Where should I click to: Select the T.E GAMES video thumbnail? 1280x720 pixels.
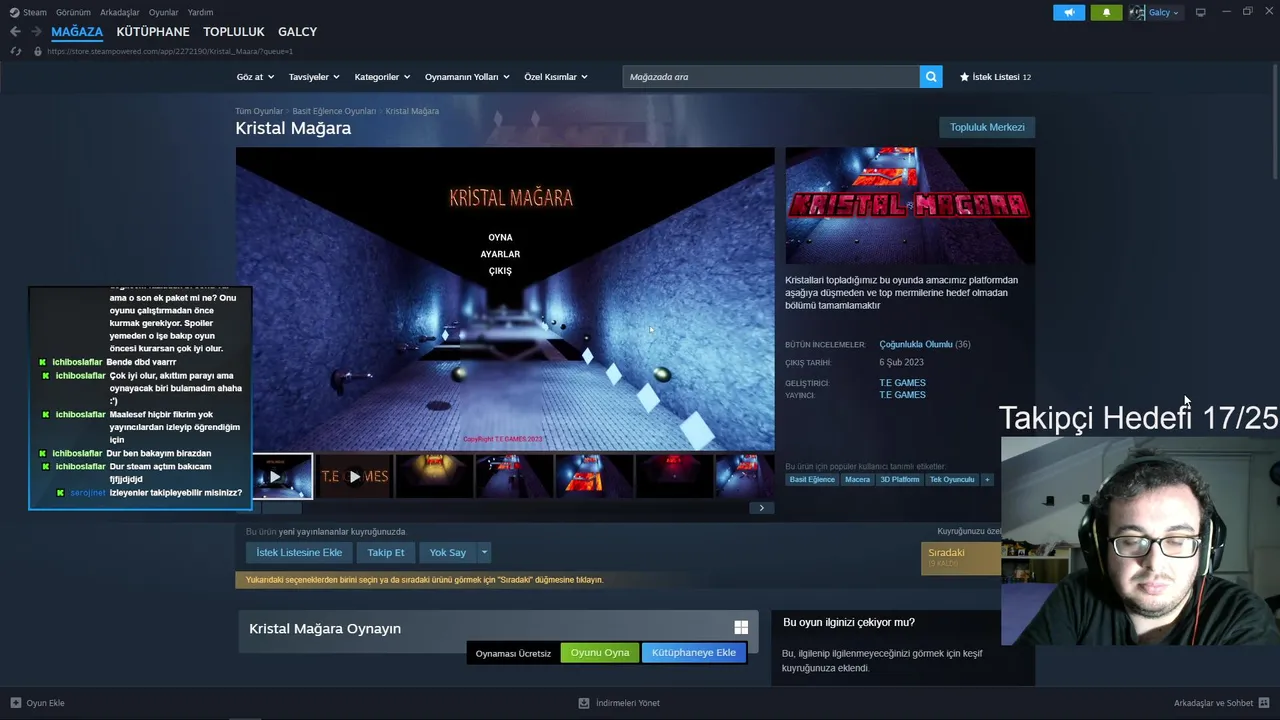(354, 476)
